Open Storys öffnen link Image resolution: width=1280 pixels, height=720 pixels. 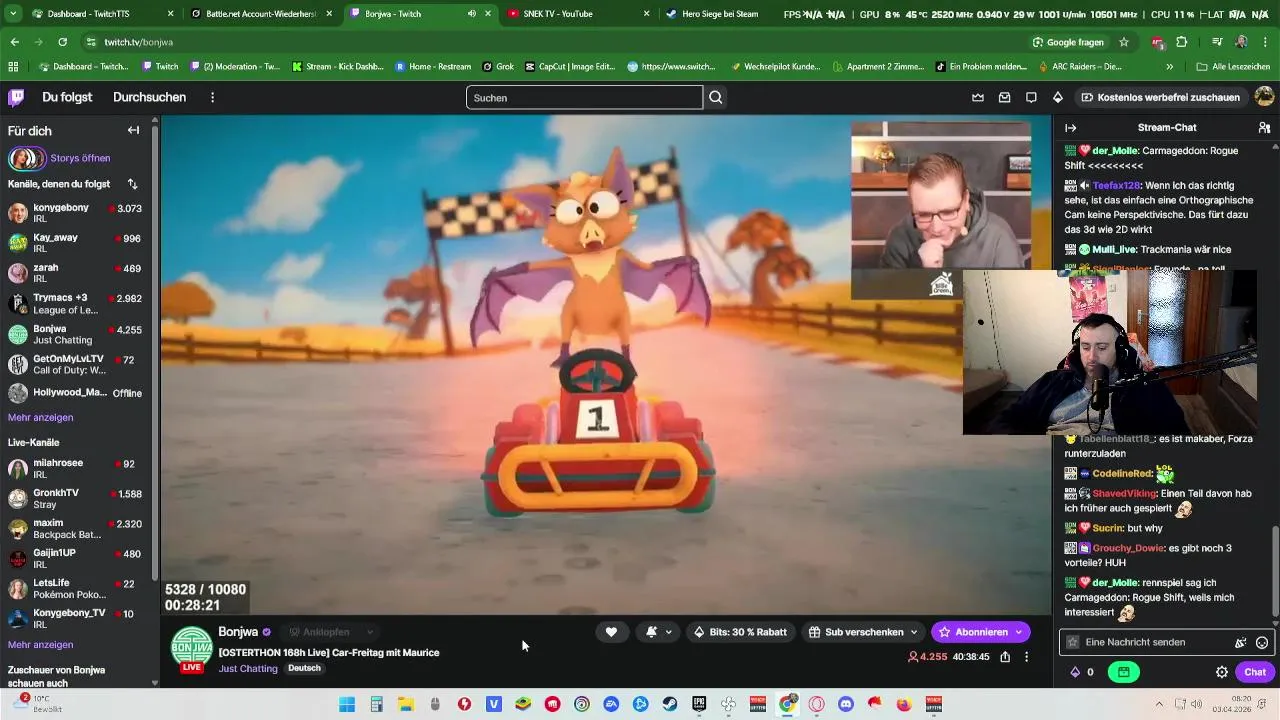pyautogui.click(x=80, y=158)
